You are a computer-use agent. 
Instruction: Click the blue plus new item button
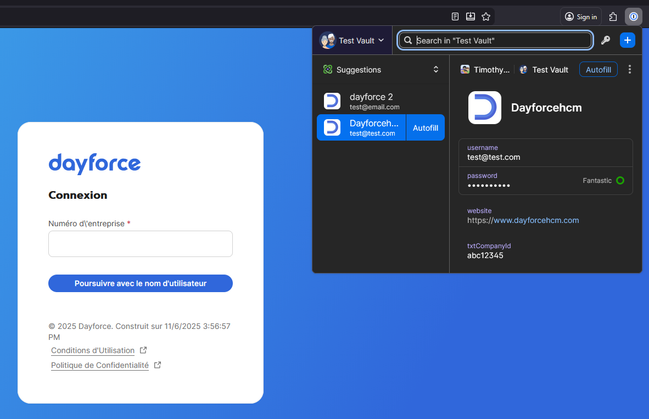(627, 41)
